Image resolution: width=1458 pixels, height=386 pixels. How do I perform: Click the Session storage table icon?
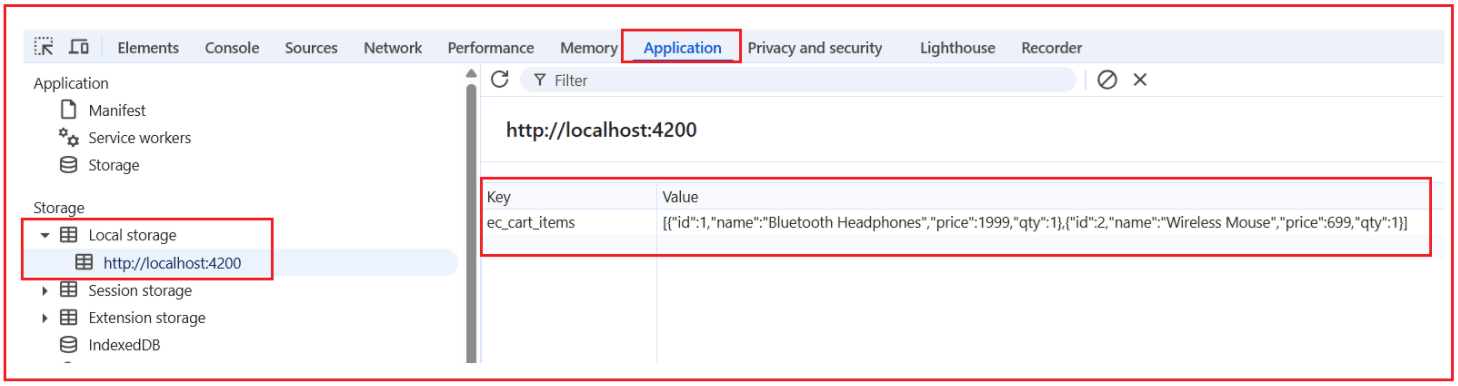[69, 290]
